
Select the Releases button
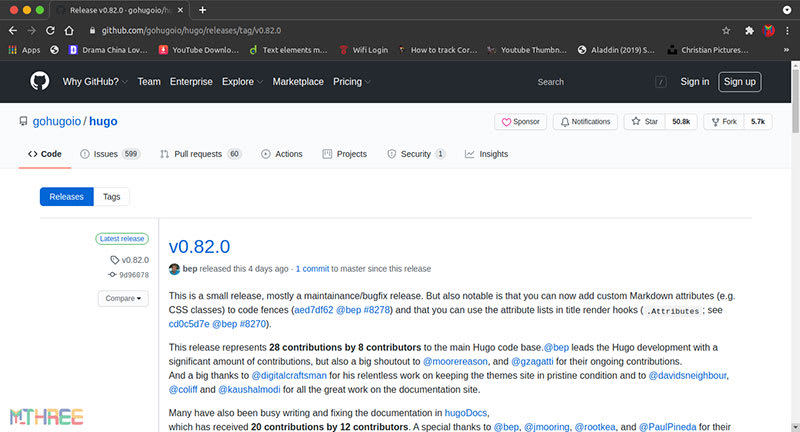[66, 197]
